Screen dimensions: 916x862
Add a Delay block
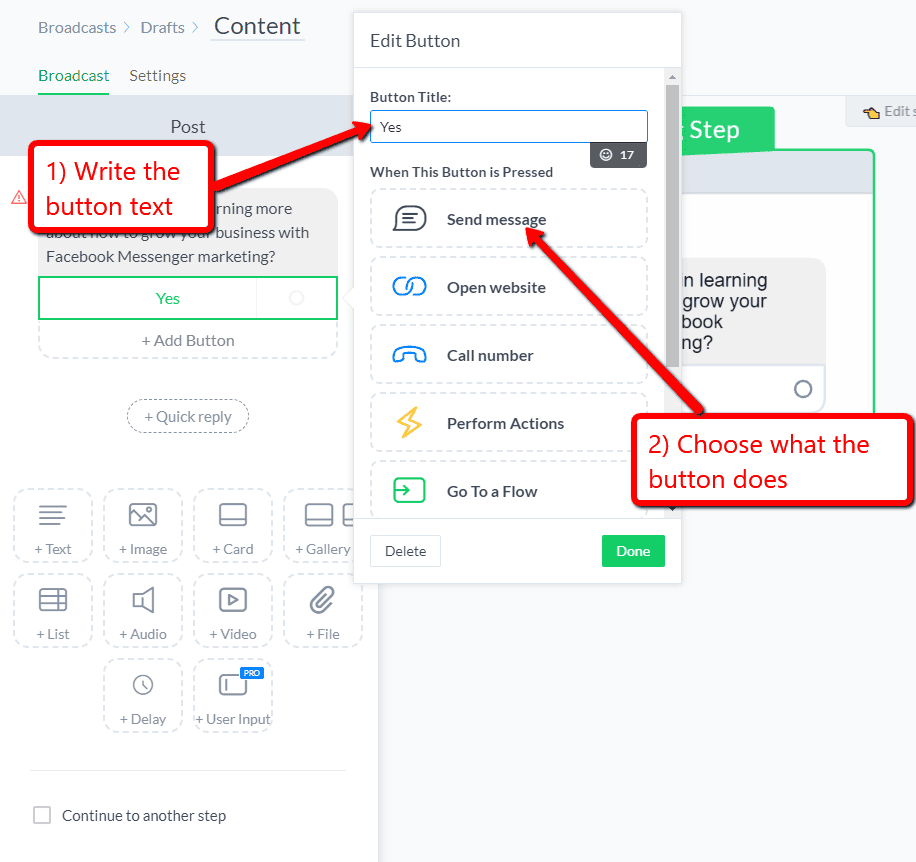click(x=143, y=696)
